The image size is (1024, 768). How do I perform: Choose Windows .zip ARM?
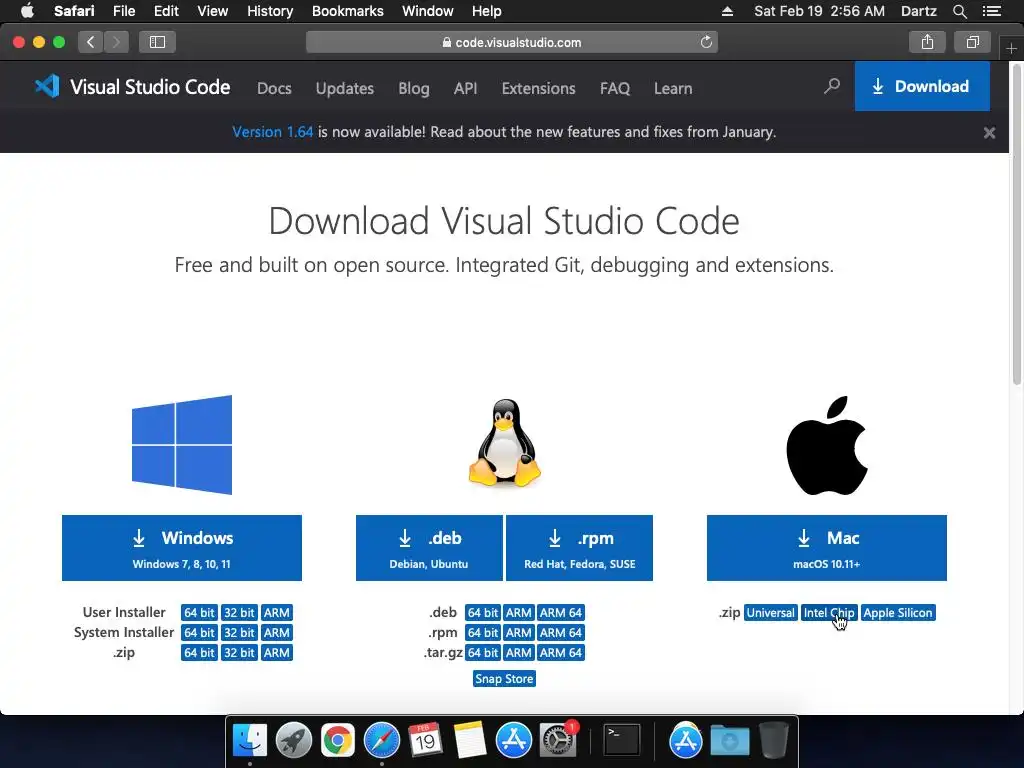pyautogui.click(x=276, y=652)
